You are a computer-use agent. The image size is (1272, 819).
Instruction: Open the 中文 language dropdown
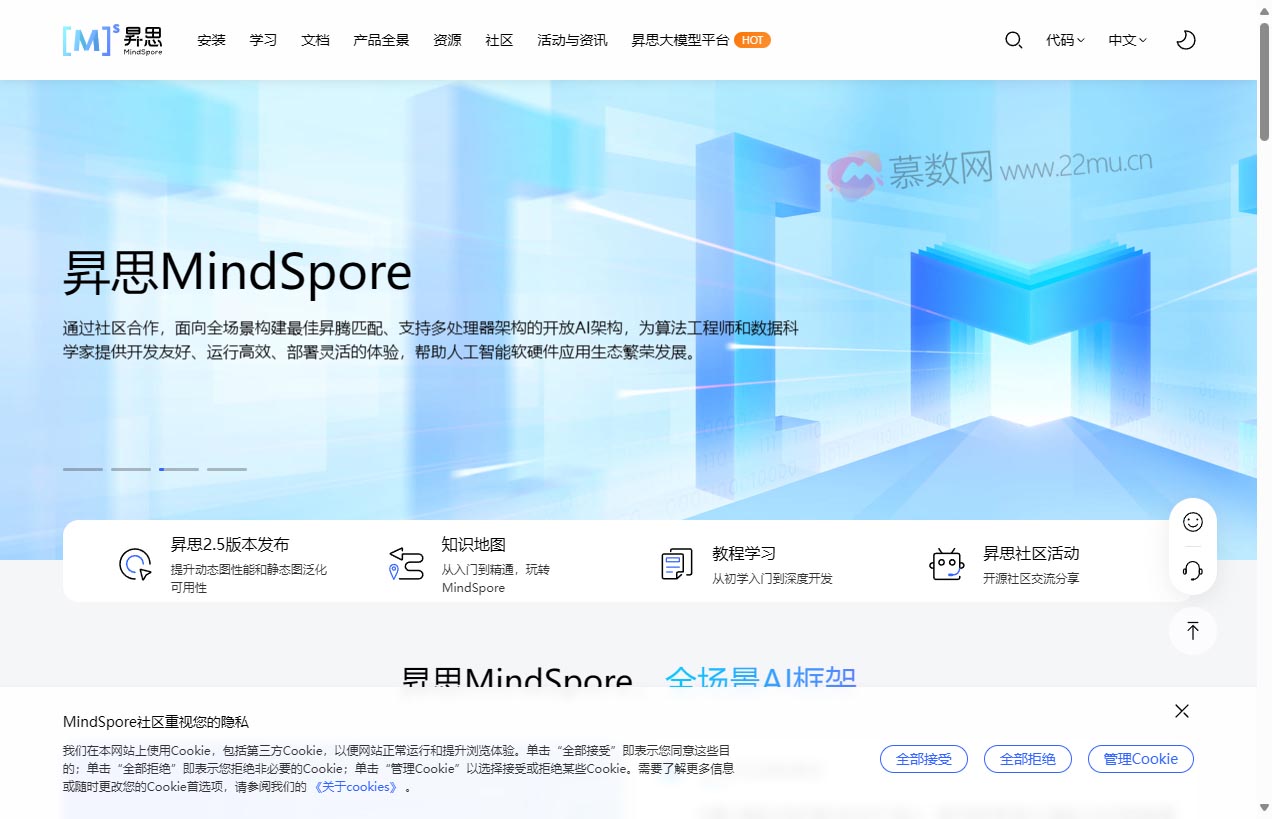click(1126, 40)
